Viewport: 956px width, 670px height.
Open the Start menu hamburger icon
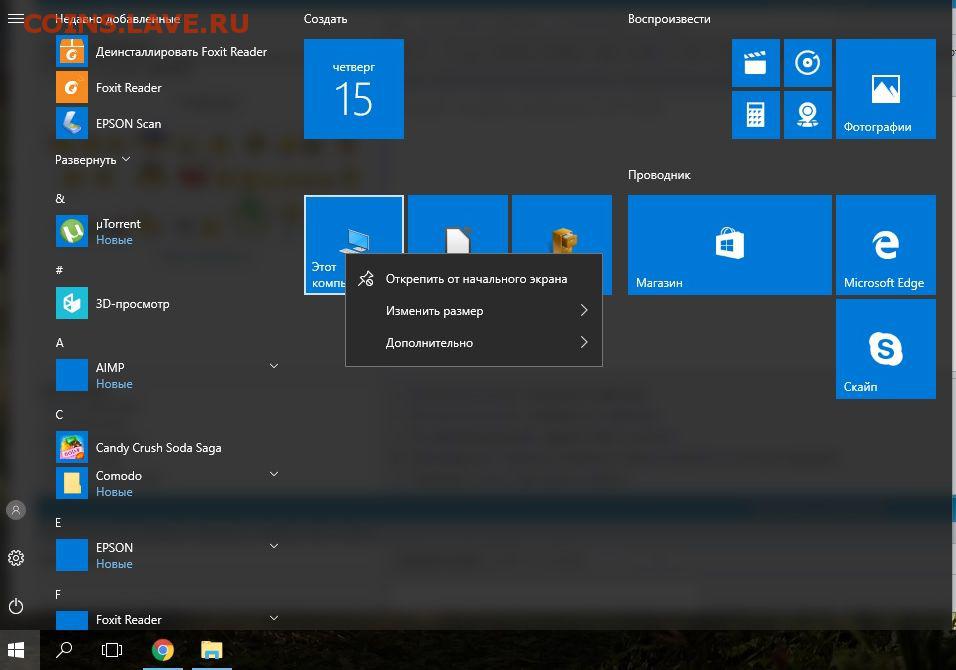click(16, 18)
